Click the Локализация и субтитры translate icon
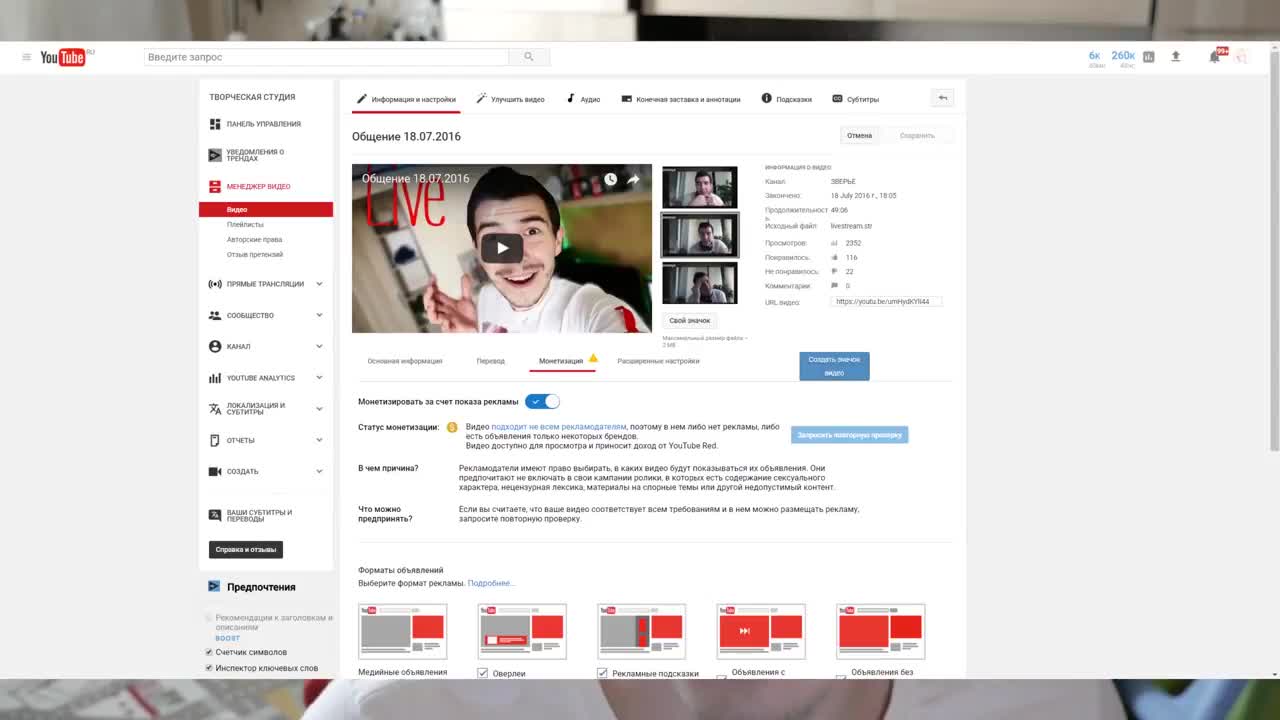 tap(215, 409)
